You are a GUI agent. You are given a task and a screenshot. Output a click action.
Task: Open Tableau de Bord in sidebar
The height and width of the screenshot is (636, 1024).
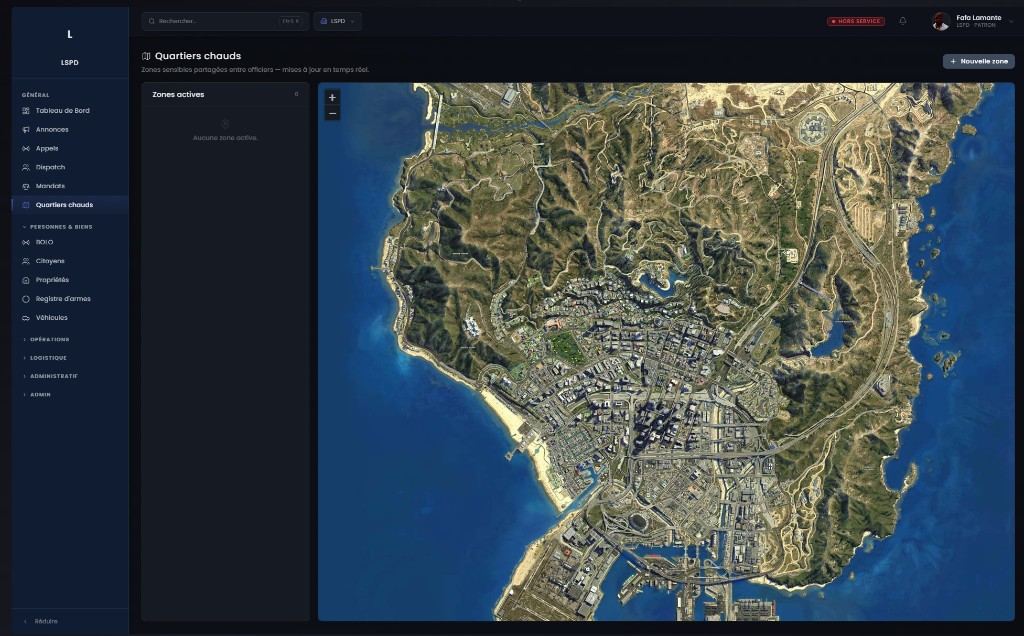pos(70,110)
